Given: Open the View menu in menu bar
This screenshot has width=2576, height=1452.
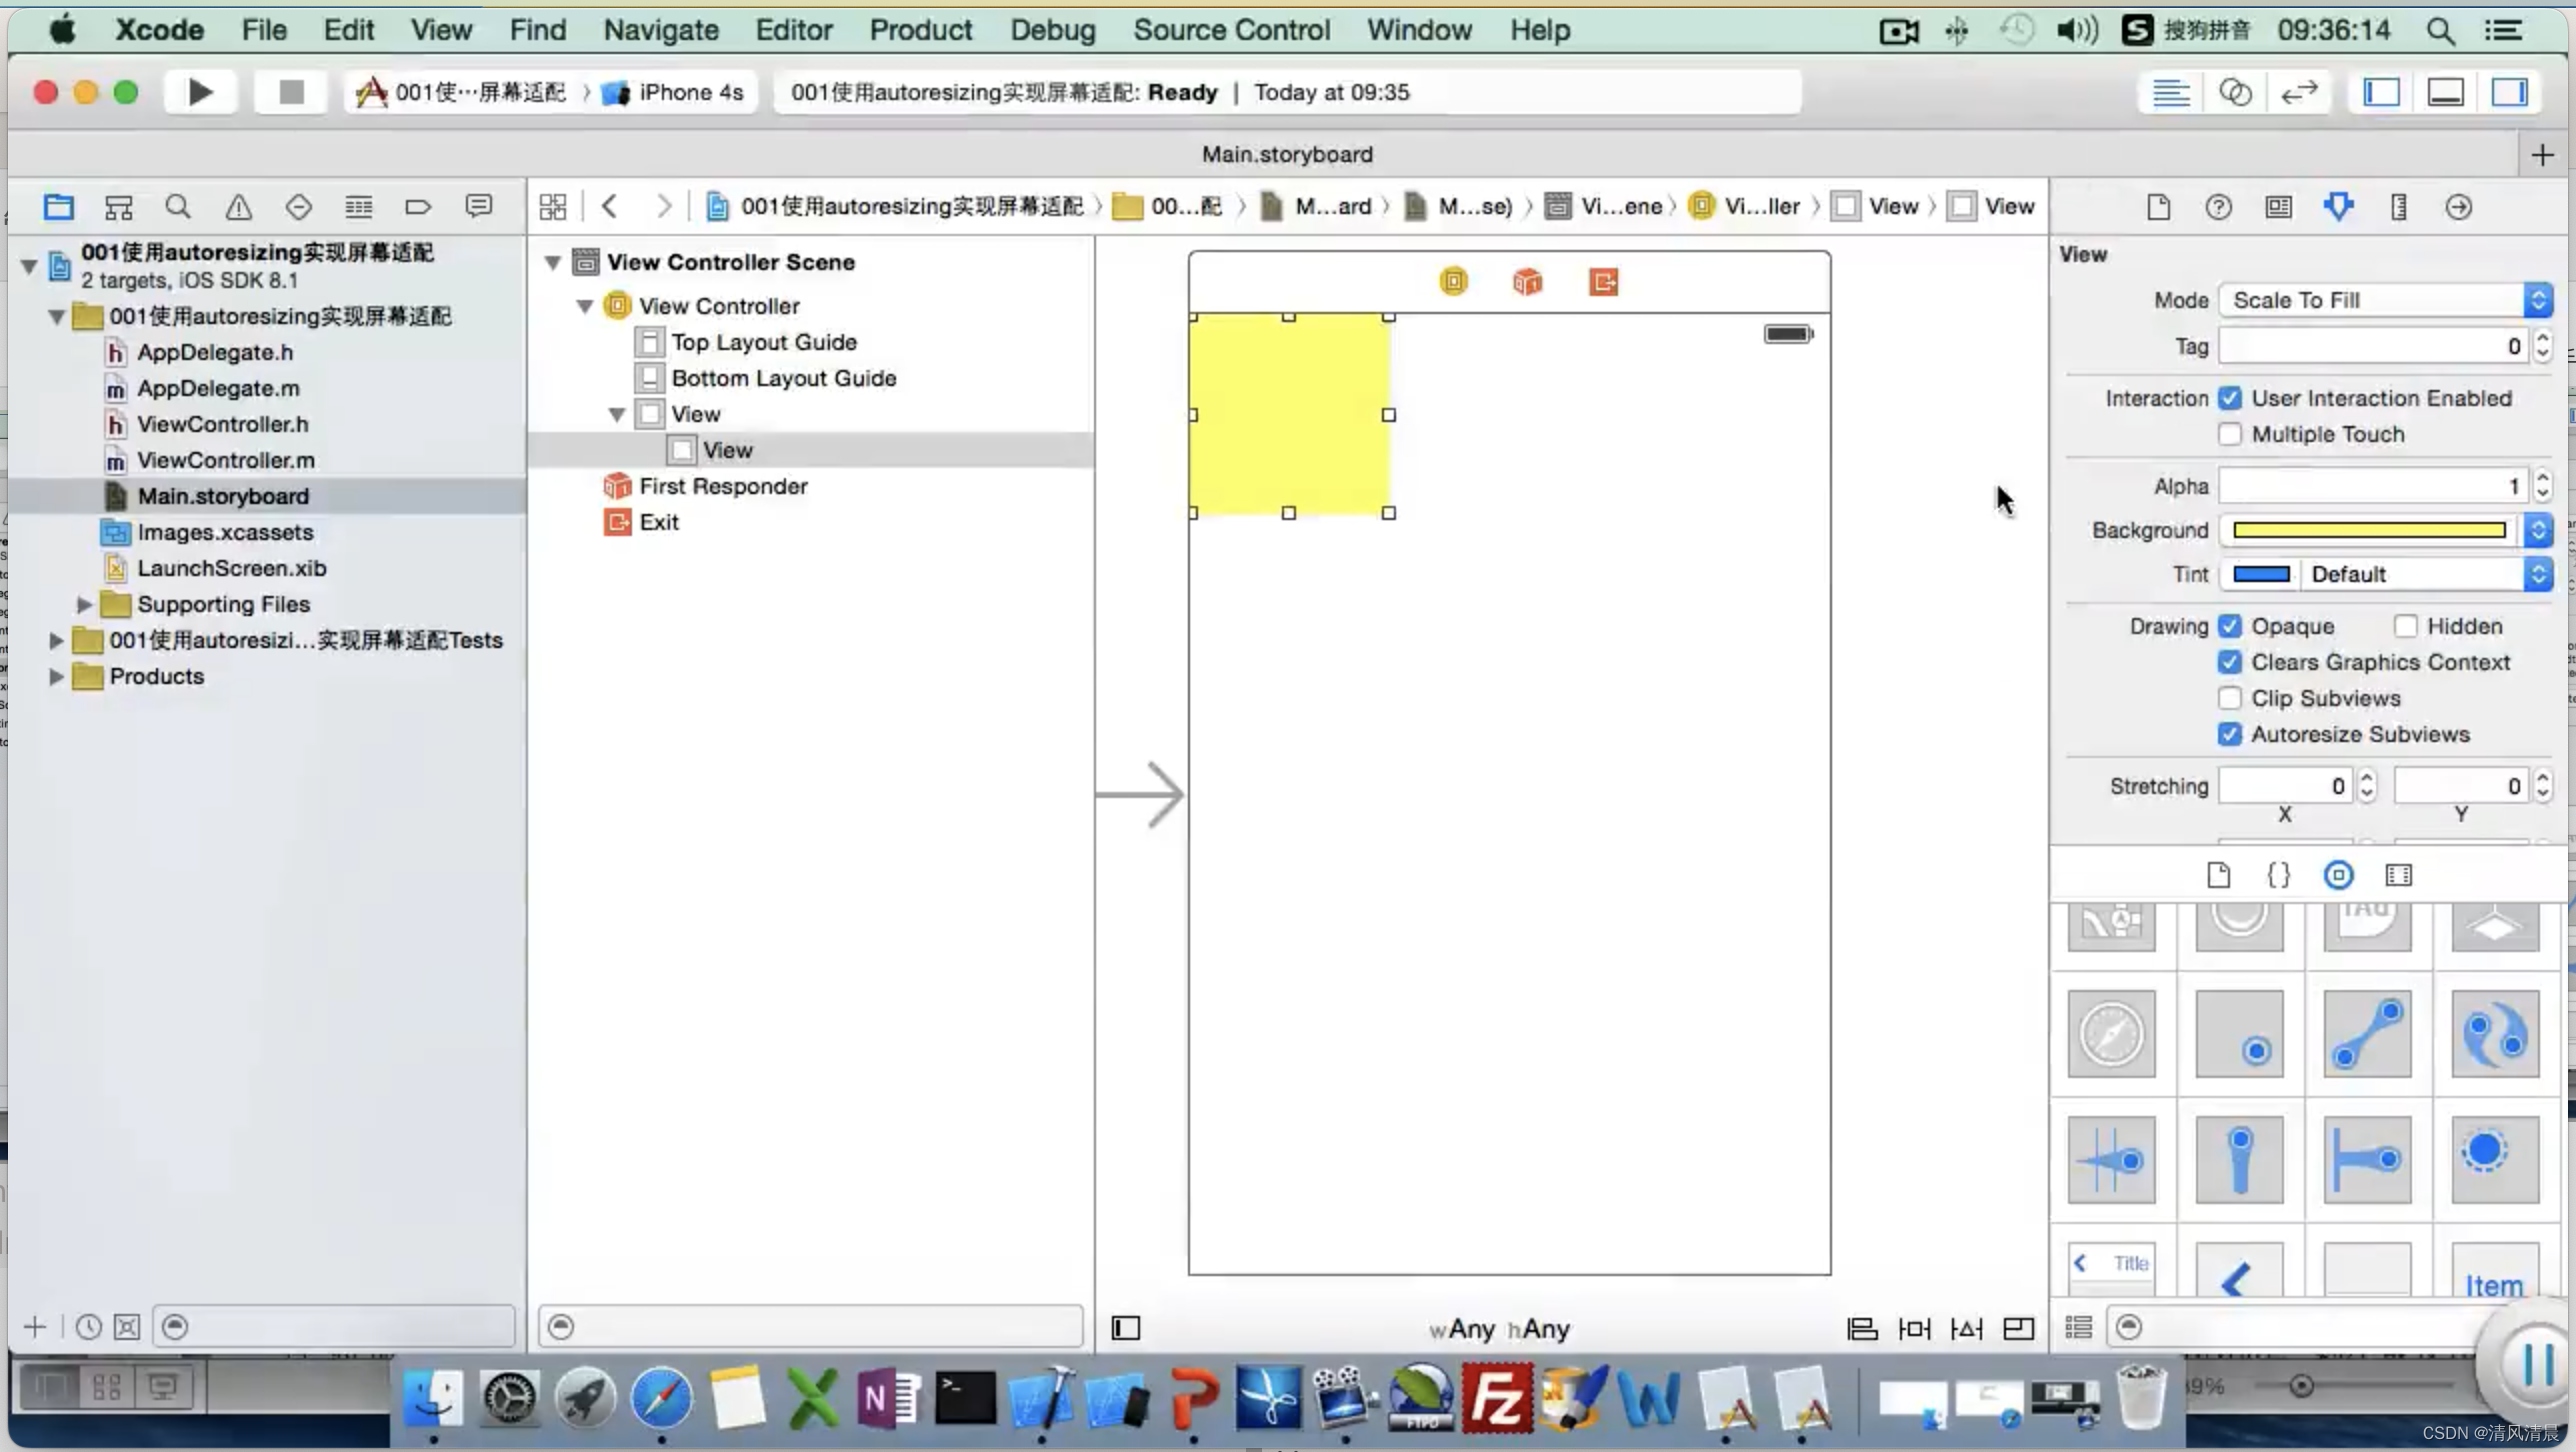Looking at the screenshot, I should coord(441,30).
